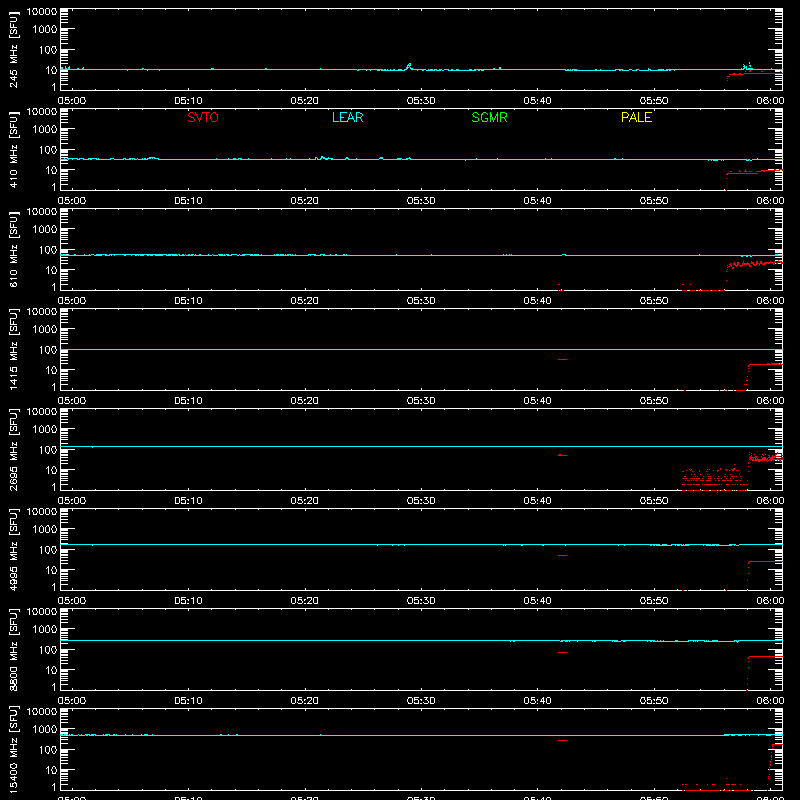This screenshot has height=800, width=800.
Task: Click the 10000 tick of 245 MHz panel
Action: [x=42, y=12]
